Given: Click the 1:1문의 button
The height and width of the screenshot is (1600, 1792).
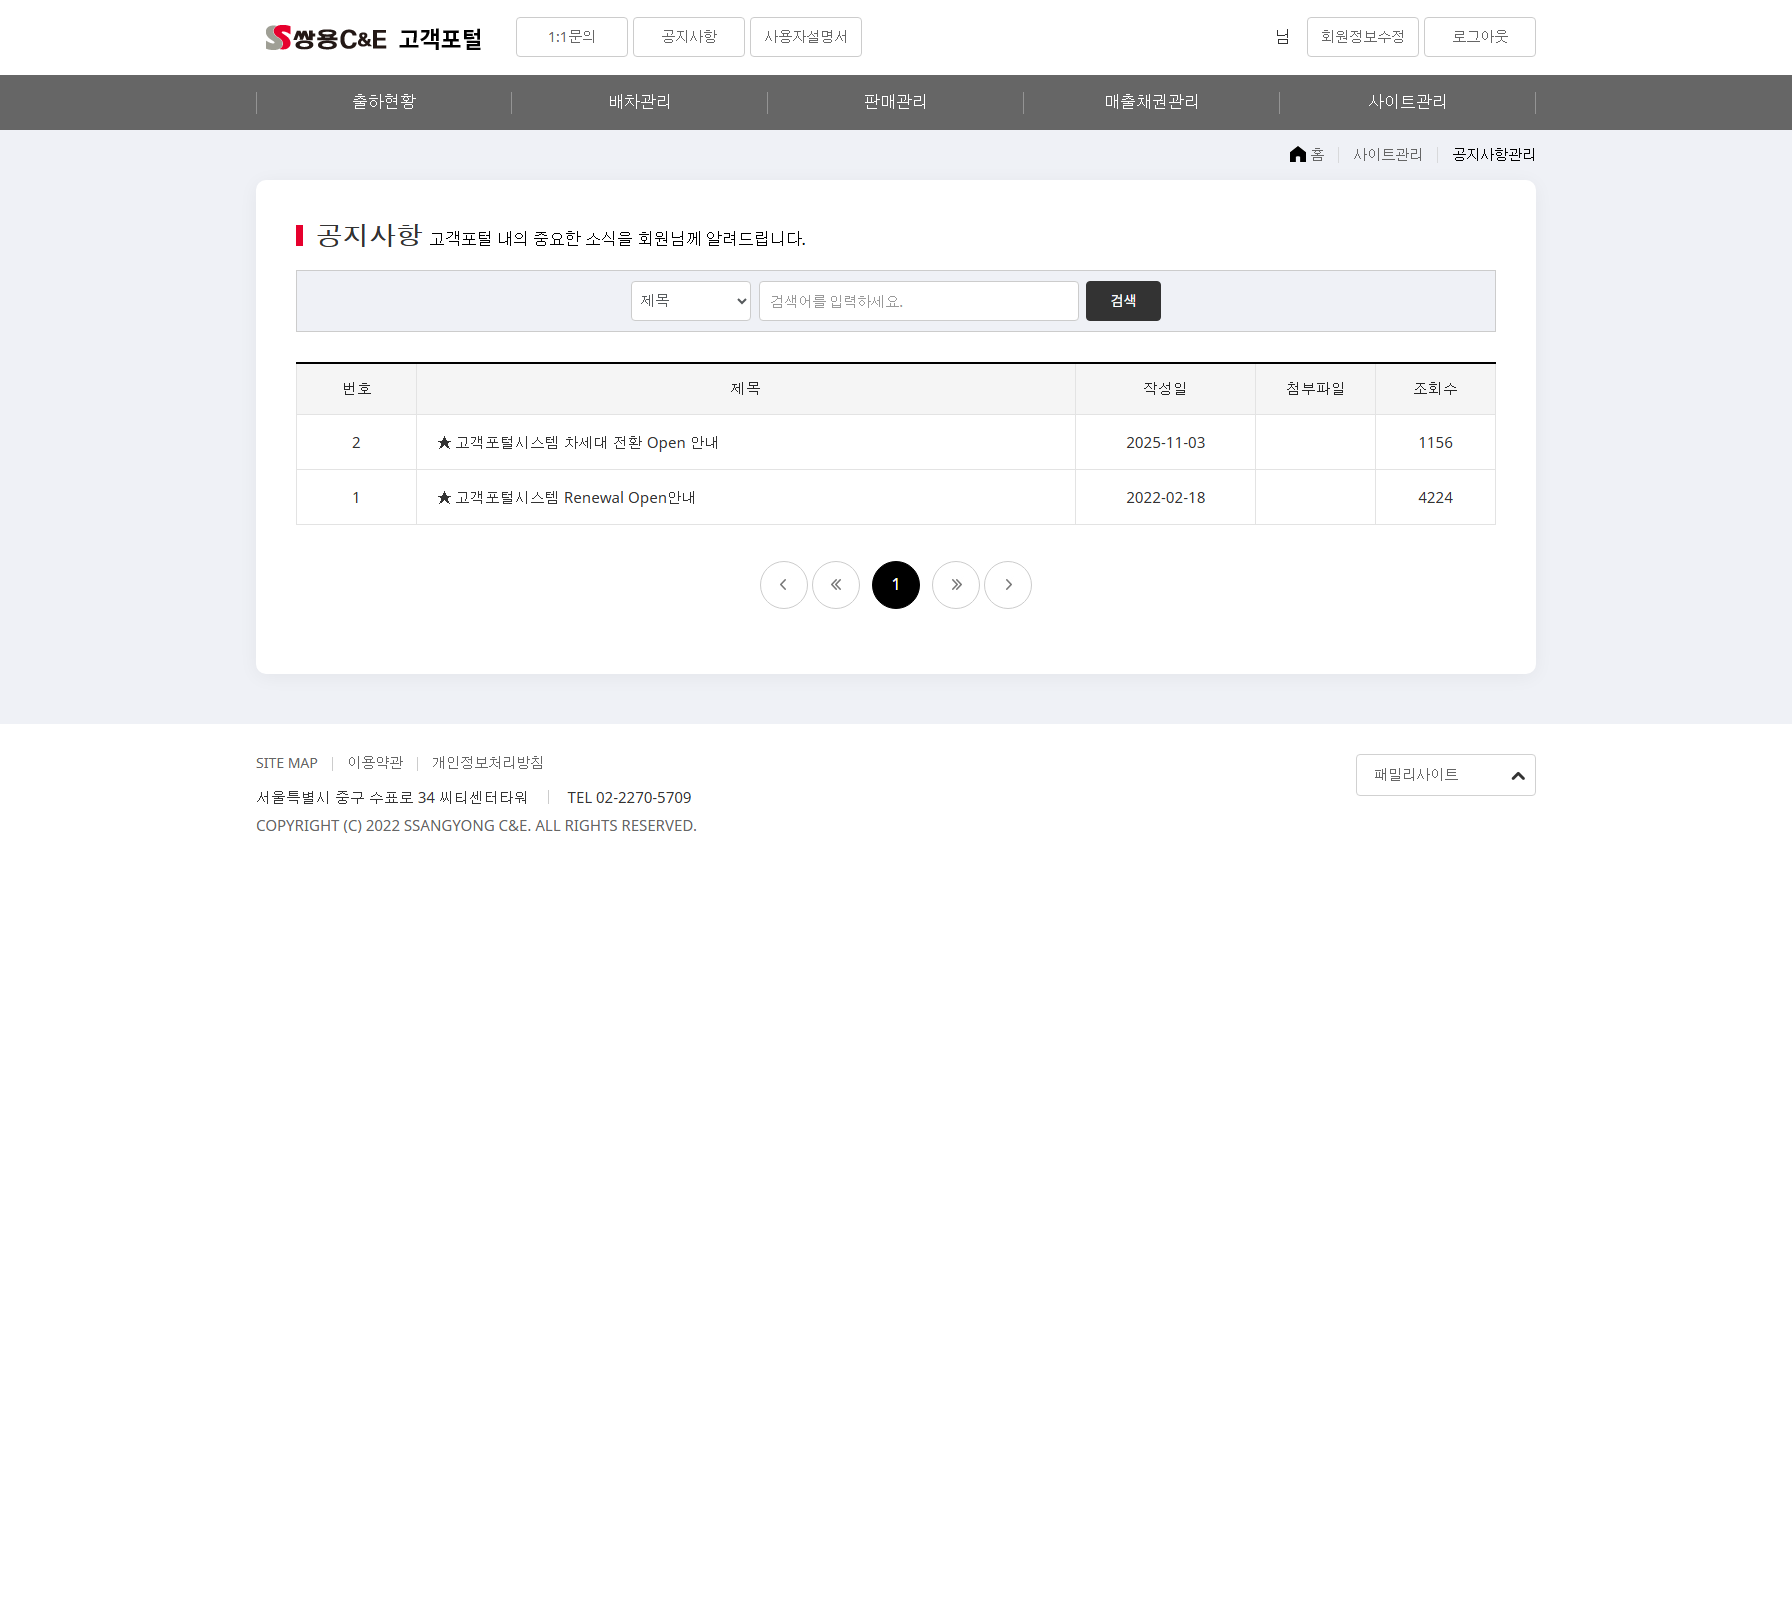Looking at the screenshot, I should pyautogui.click(x=572, y=37).
